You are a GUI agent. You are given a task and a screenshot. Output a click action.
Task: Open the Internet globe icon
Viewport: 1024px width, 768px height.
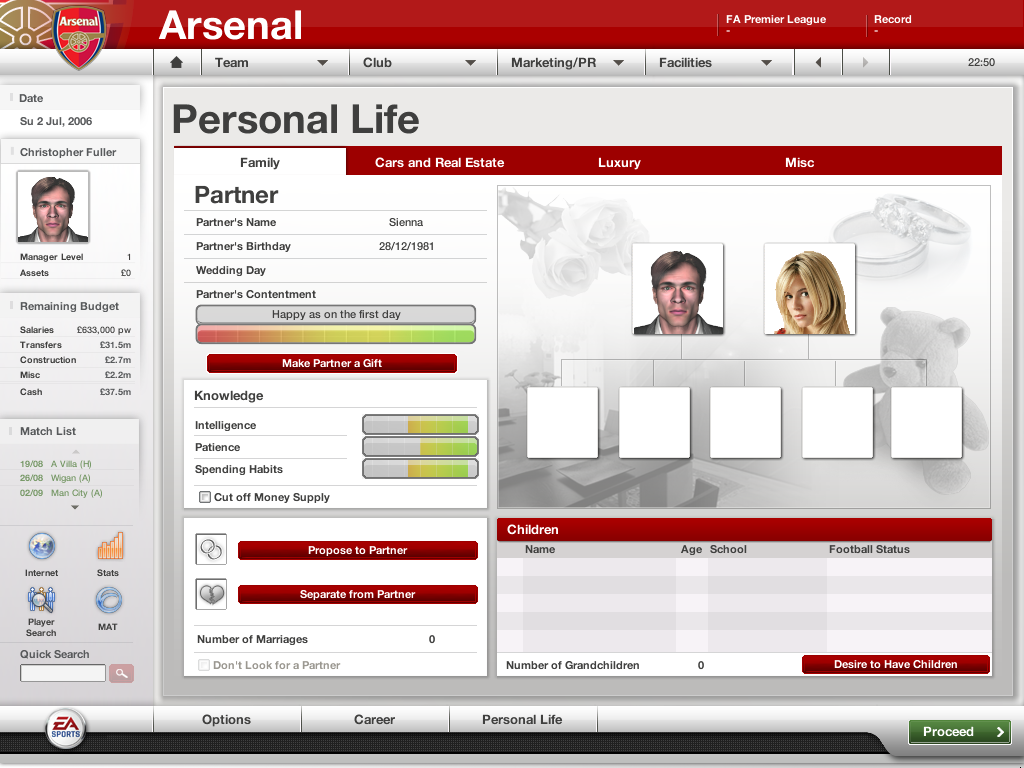click(x=42, y=547)
